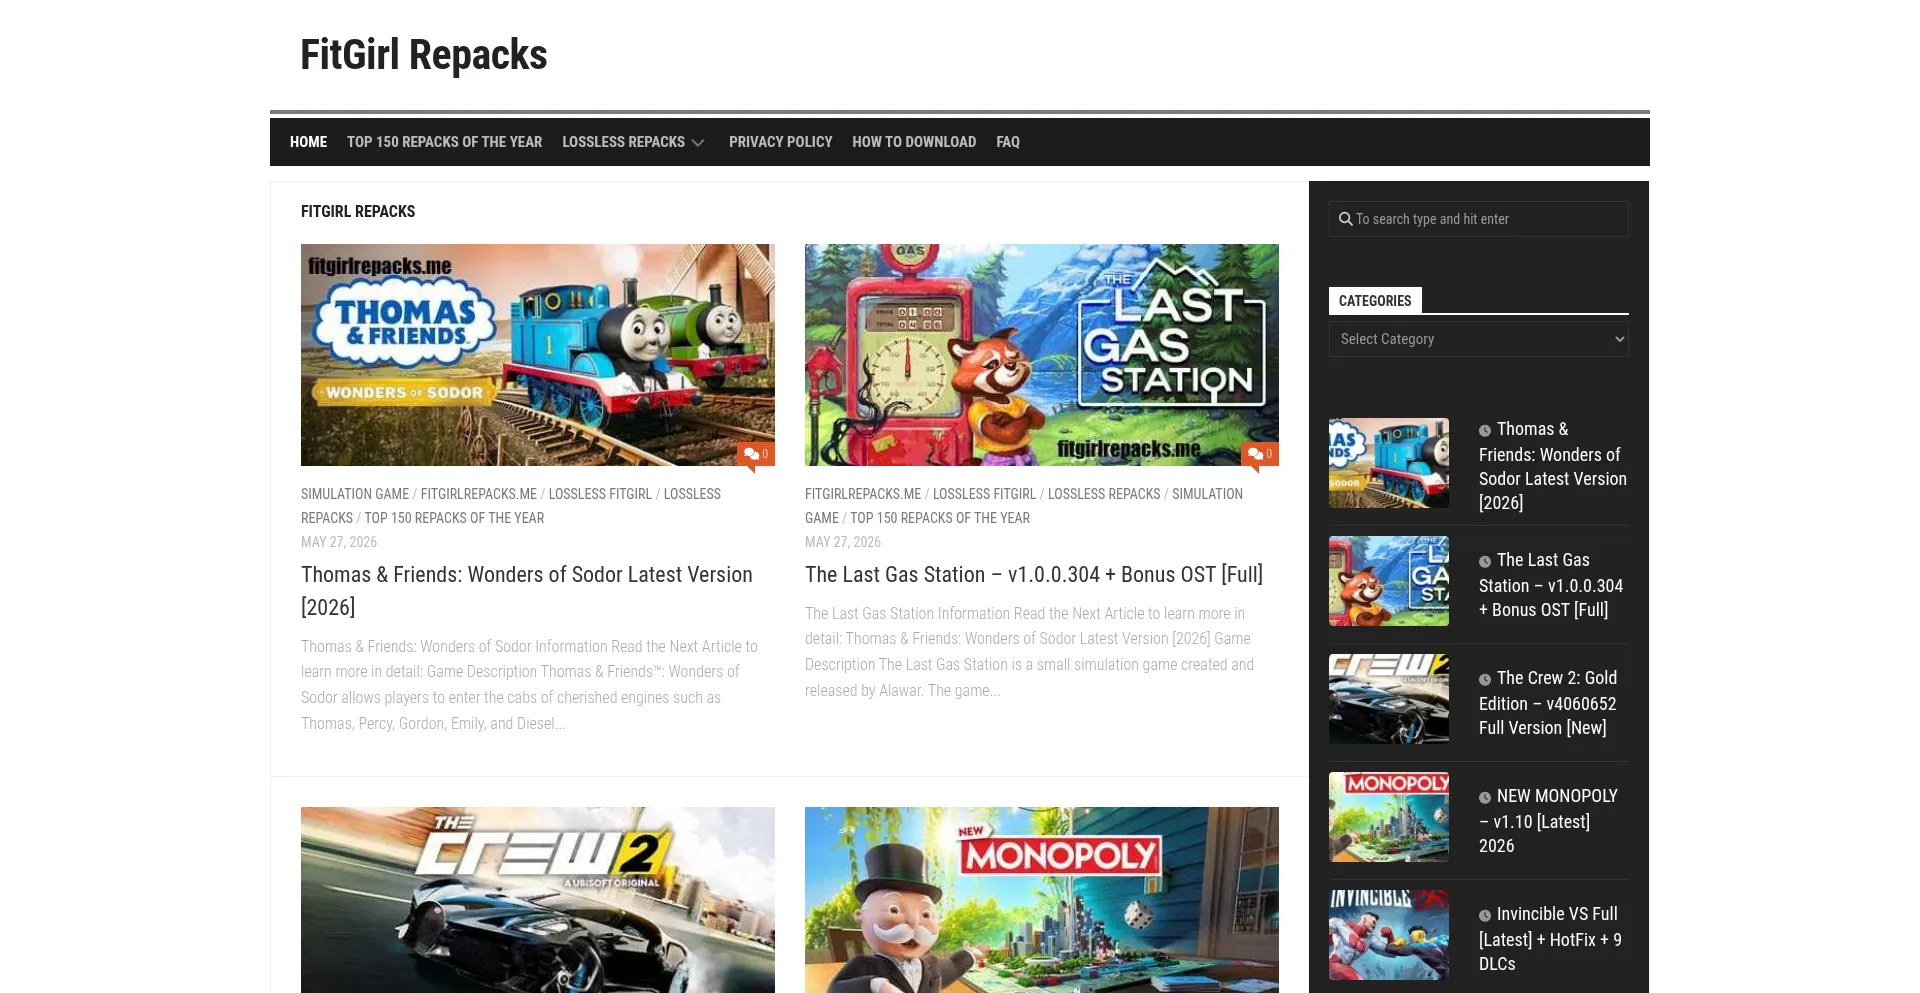Open sidebar link The Last Gas Station v1.0.0.304
This screenshot has height=993, width=1920.
coord(1551,585)
